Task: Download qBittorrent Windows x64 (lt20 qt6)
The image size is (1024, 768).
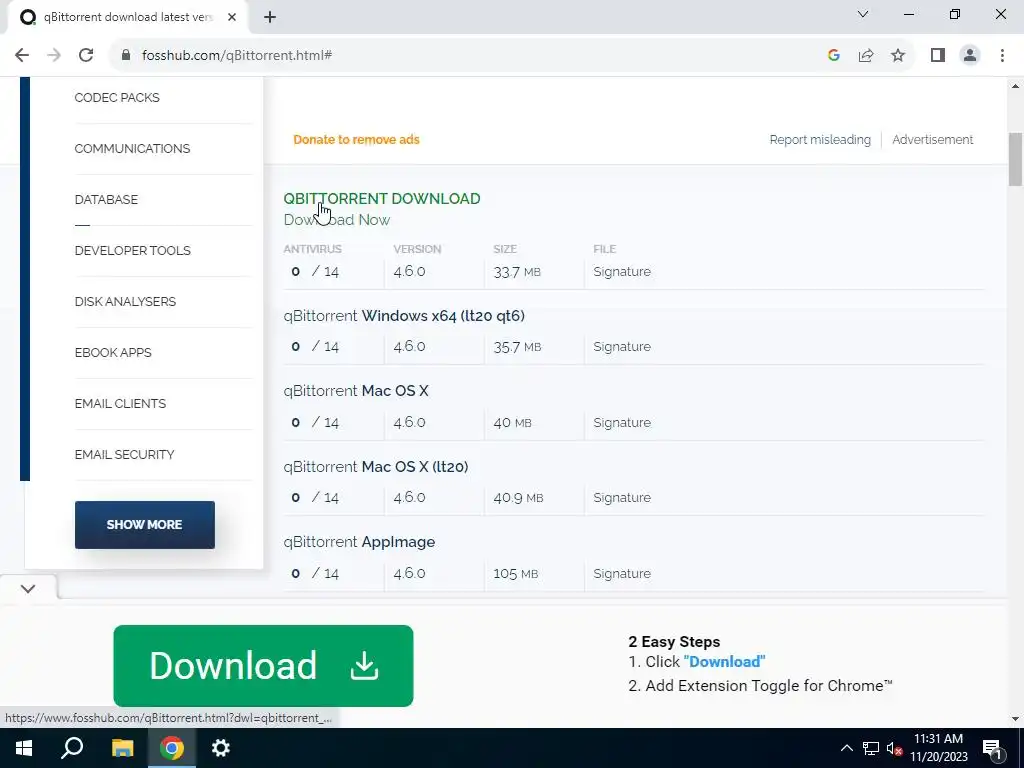Action: pyautogui.click(x=404, y=316)
